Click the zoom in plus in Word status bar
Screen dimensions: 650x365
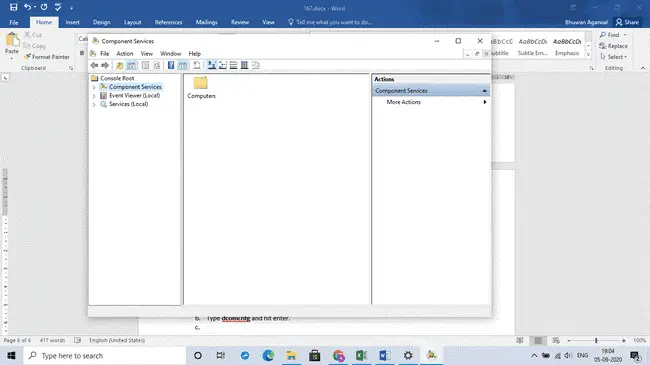tap(623, 341)
